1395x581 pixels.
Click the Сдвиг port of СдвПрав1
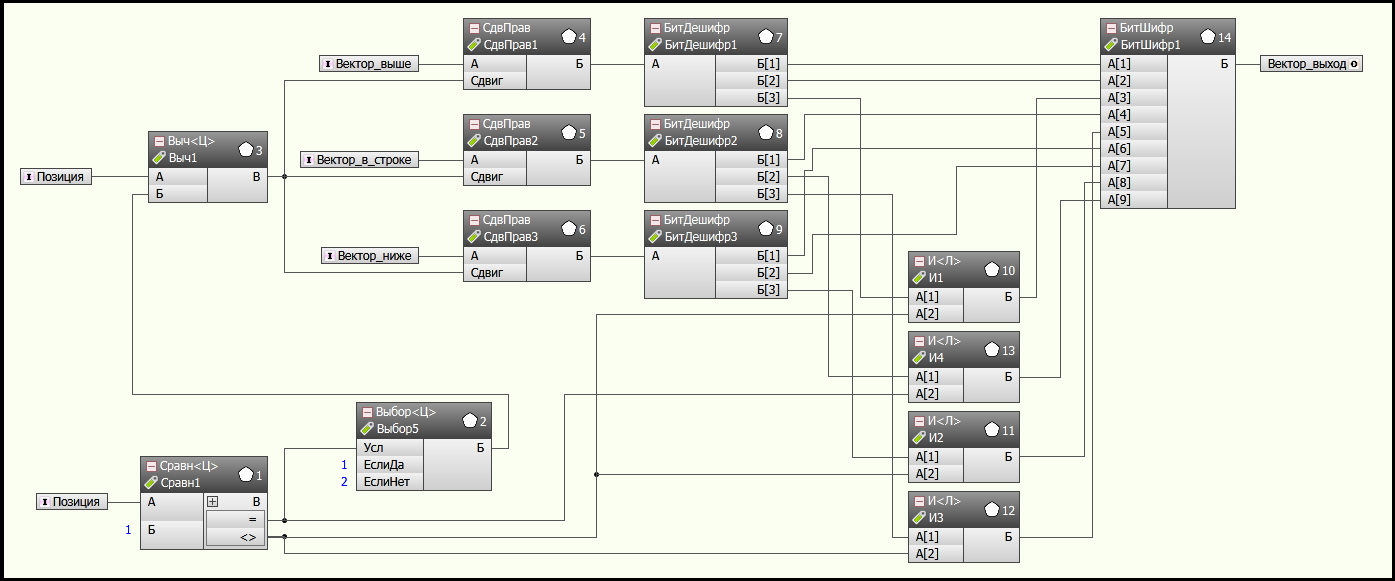tap(495, 81)
